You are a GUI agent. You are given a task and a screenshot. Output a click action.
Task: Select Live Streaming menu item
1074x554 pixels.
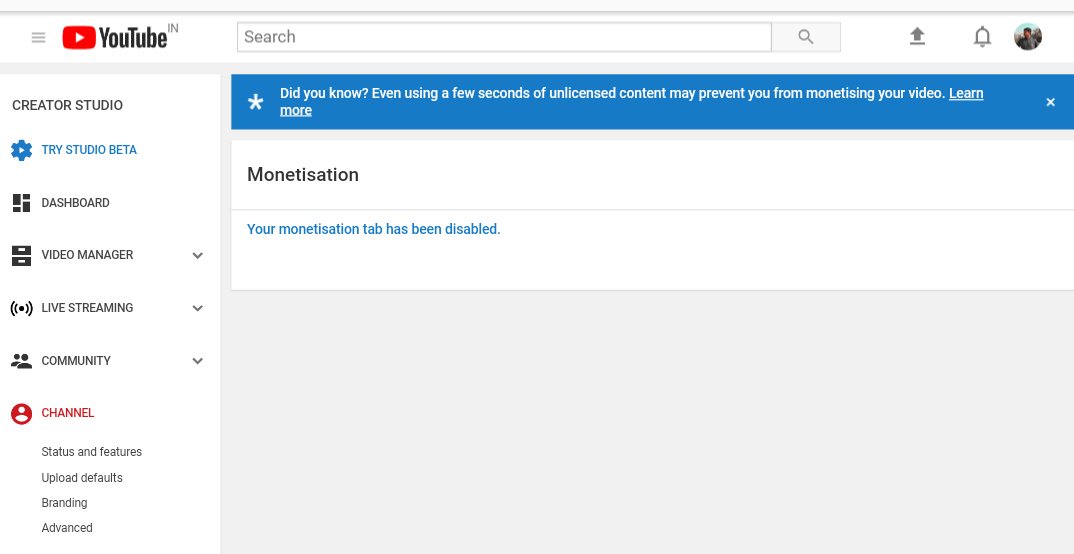point(87,307)
